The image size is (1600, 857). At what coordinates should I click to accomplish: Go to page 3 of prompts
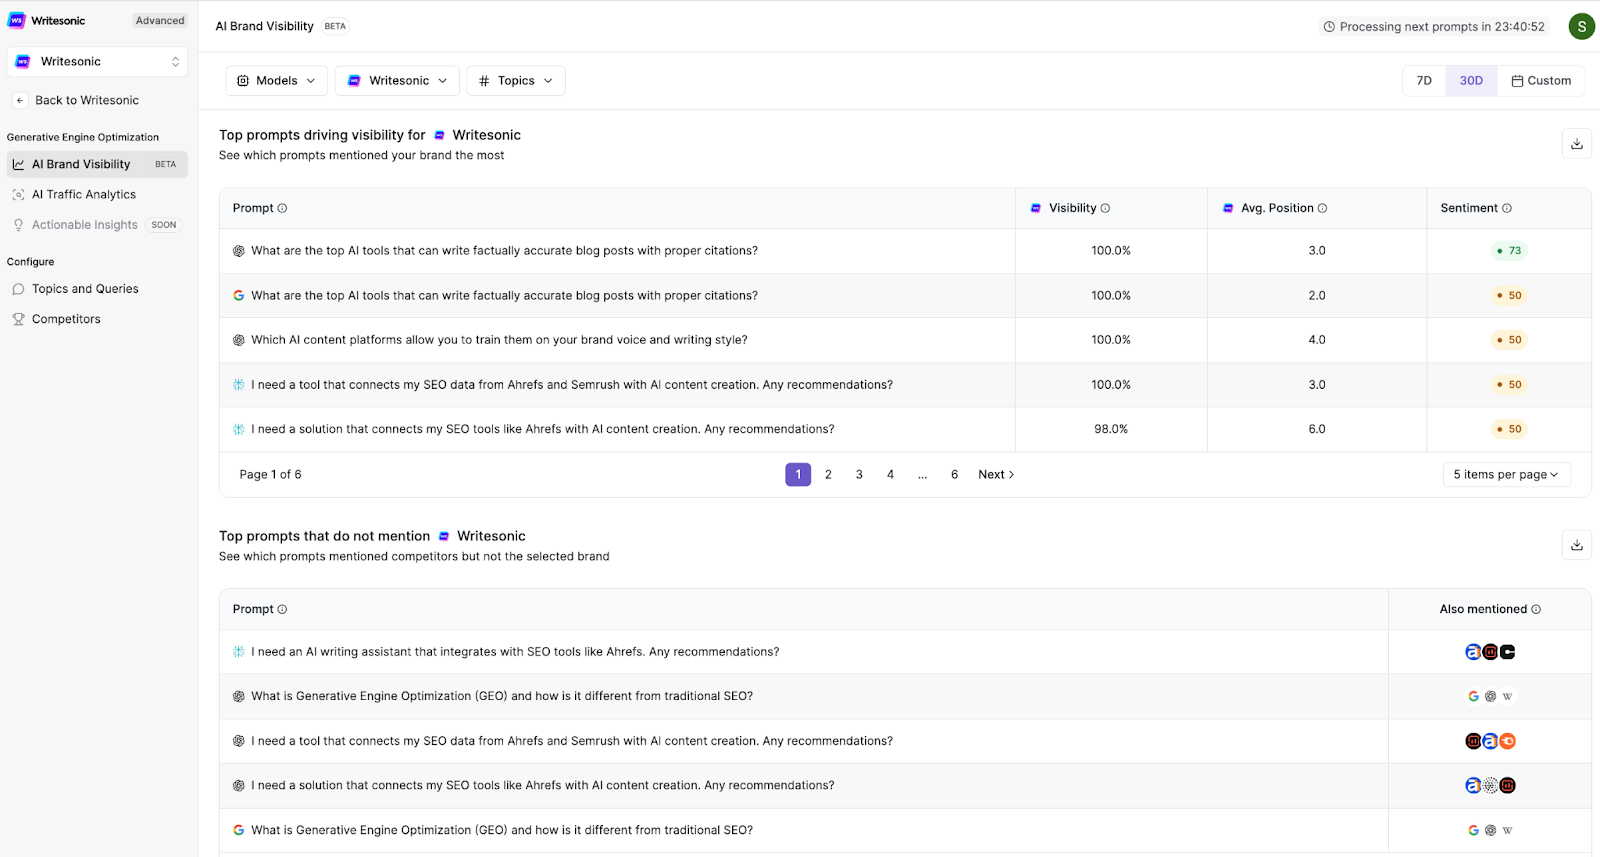point(859,475)
